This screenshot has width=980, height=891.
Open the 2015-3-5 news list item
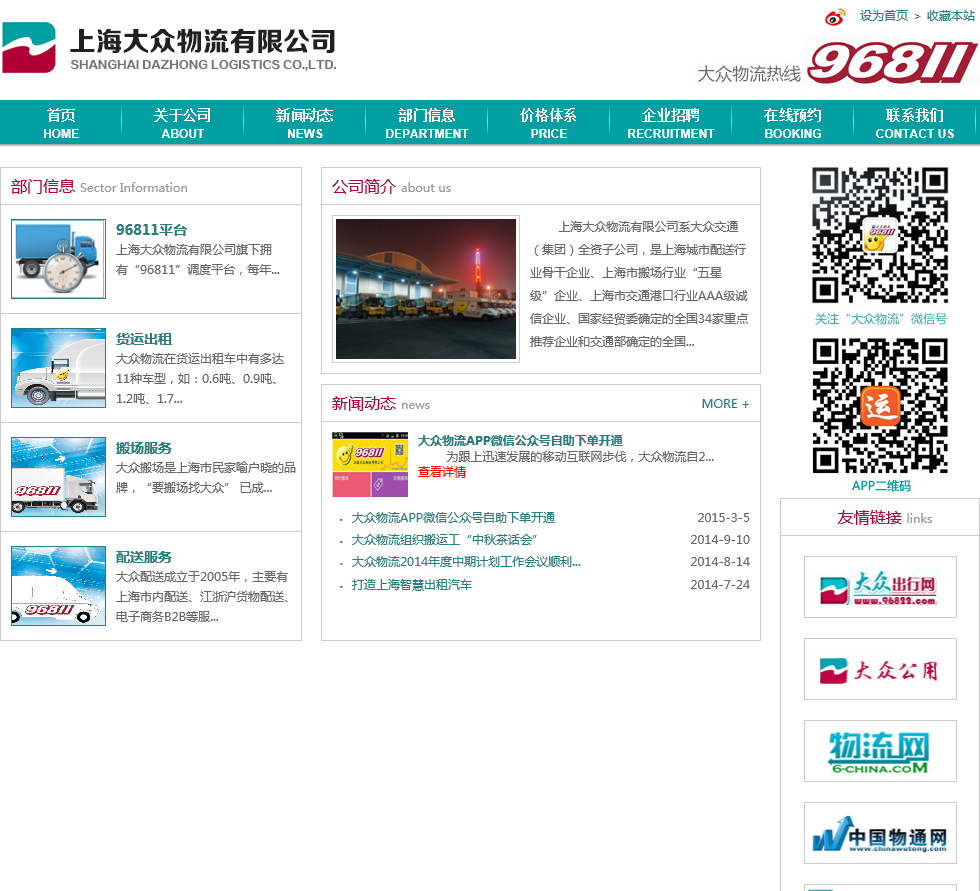pyautogui.click(x=453, y=517)
